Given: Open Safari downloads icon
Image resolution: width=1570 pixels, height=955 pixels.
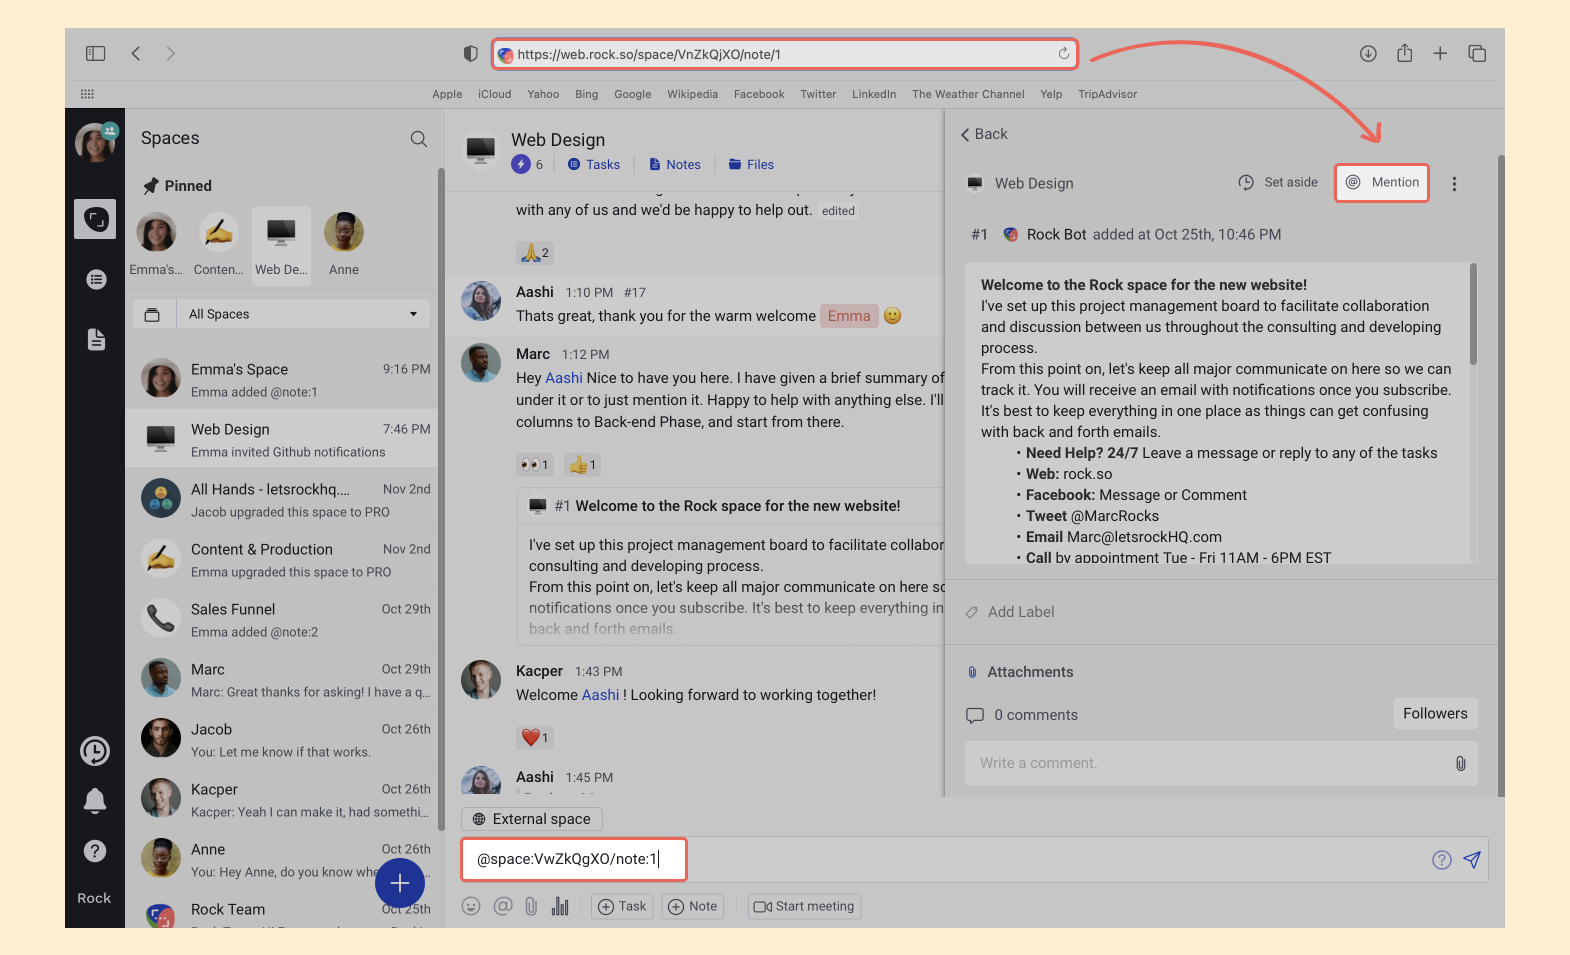Looking at the screenshot, I should pyautogui.click(x=1368, y=53).
